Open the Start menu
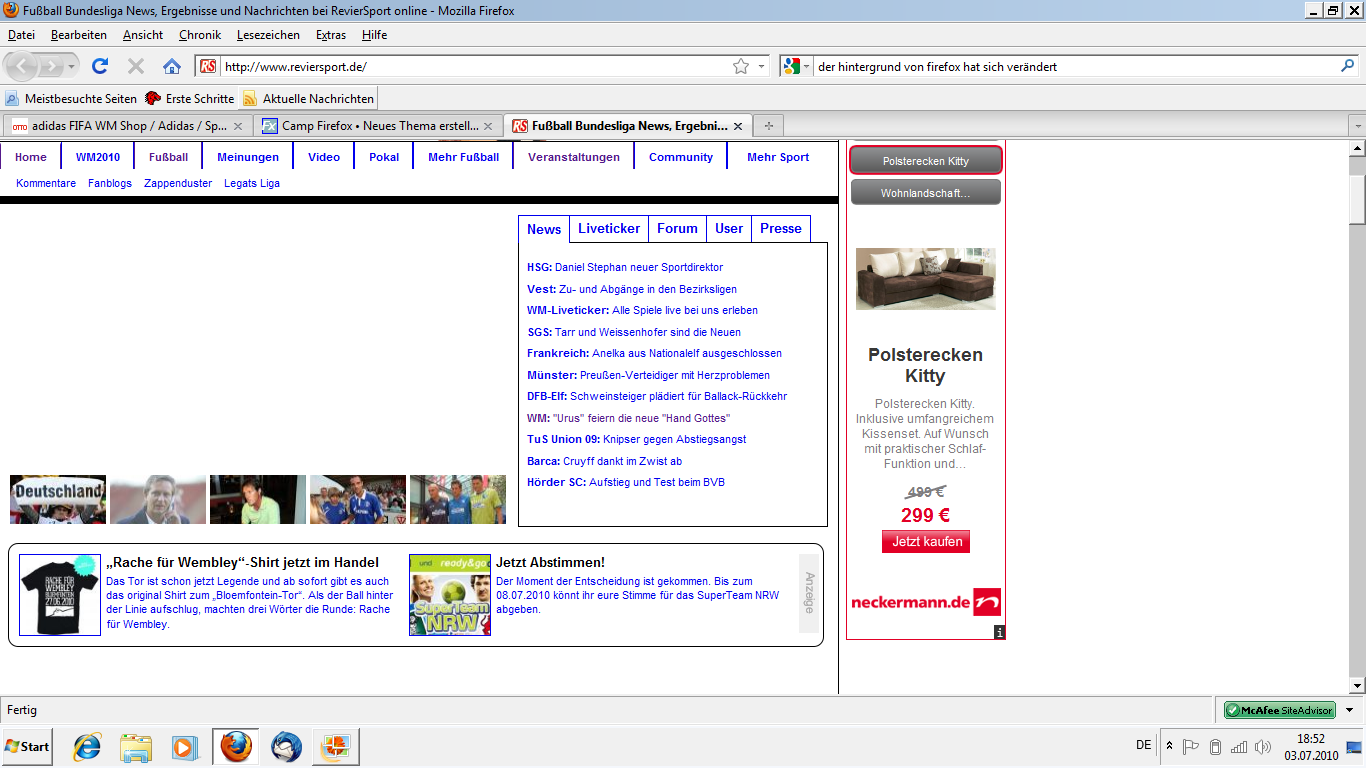The height and width of the screenshot is (768, 1366). (x=27, y=747)
